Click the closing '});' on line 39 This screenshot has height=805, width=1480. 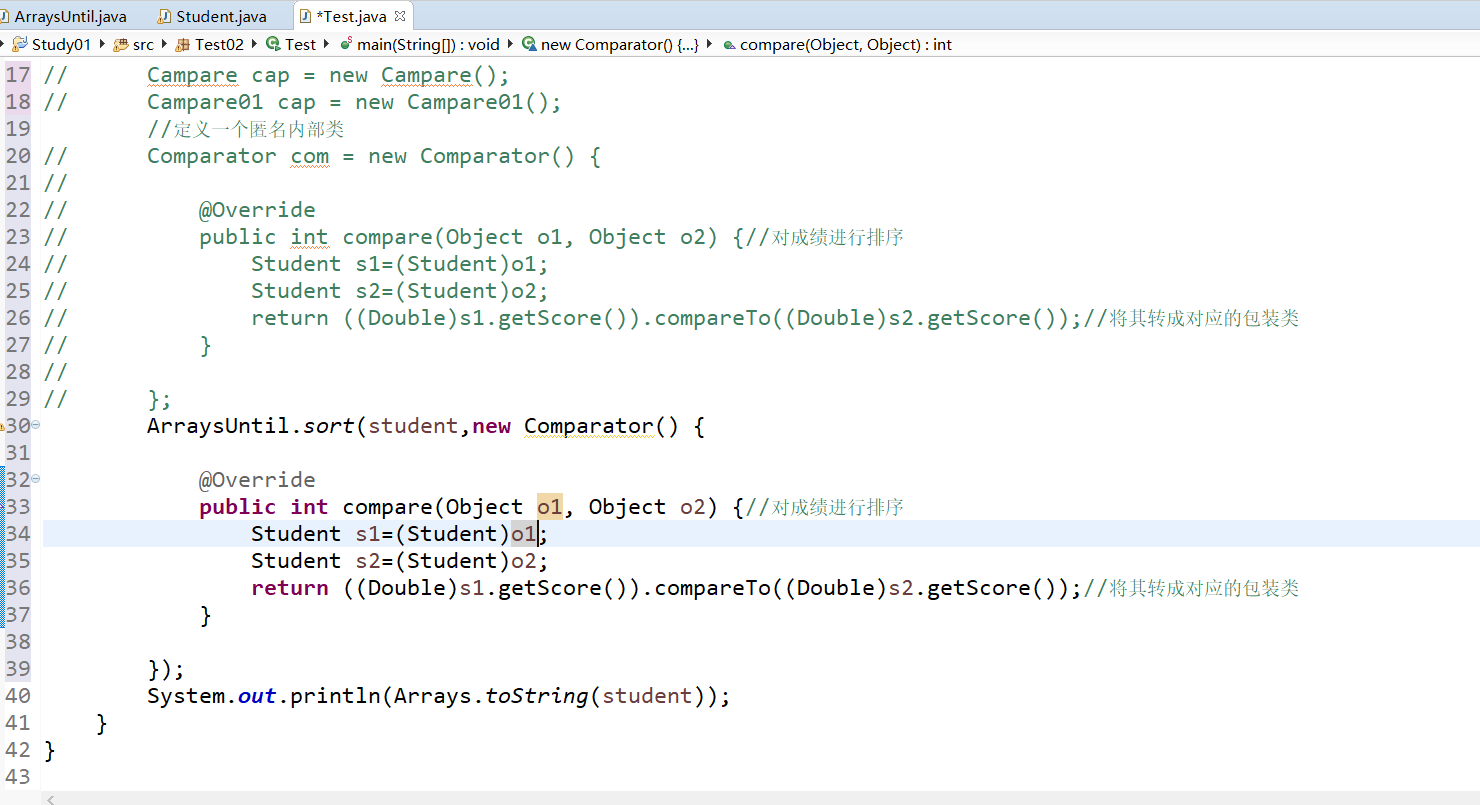(166, 669)
